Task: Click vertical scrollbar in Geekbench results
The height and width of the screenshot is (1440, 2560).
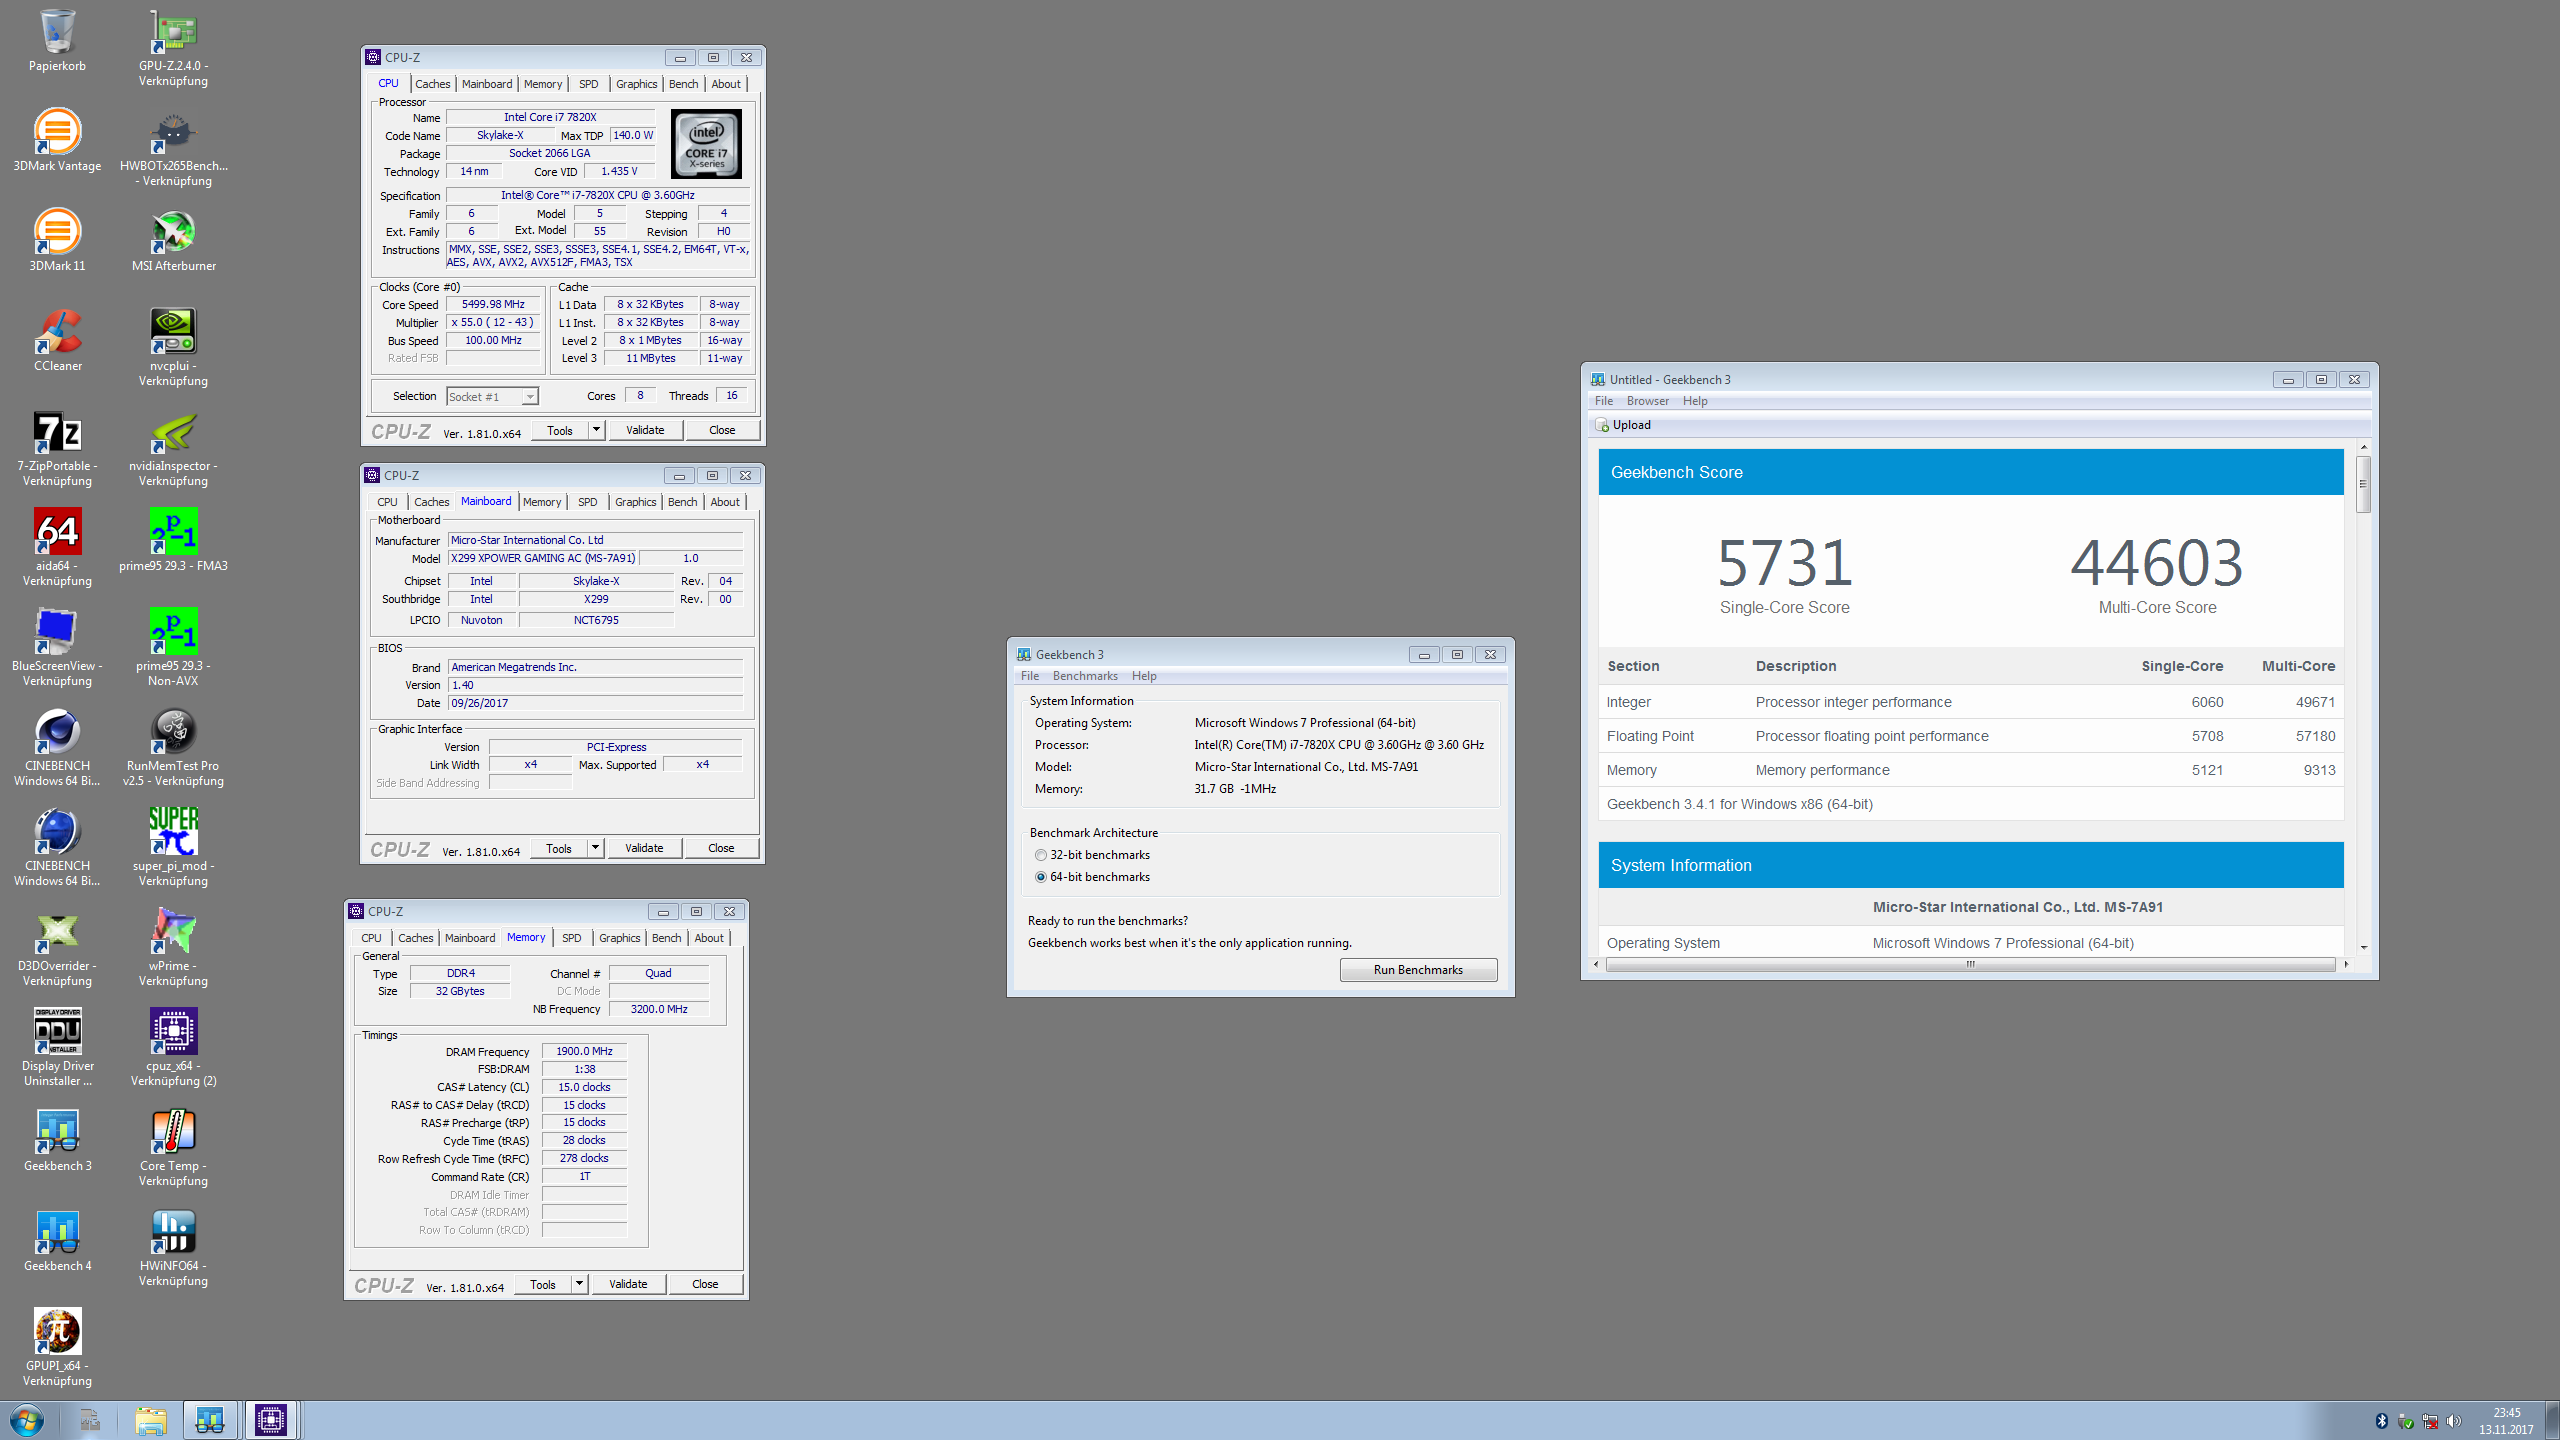Action: (2363, 484)
